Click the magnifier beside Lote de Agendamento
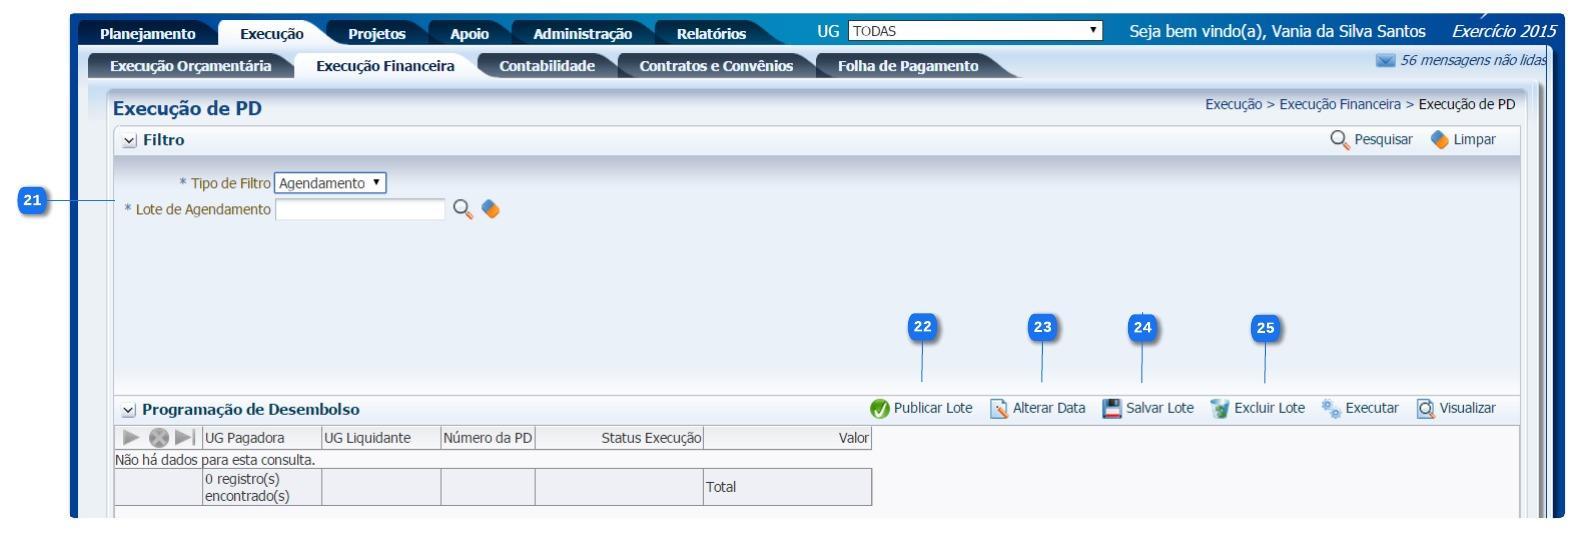1576x535 pixels. (462, 209)
